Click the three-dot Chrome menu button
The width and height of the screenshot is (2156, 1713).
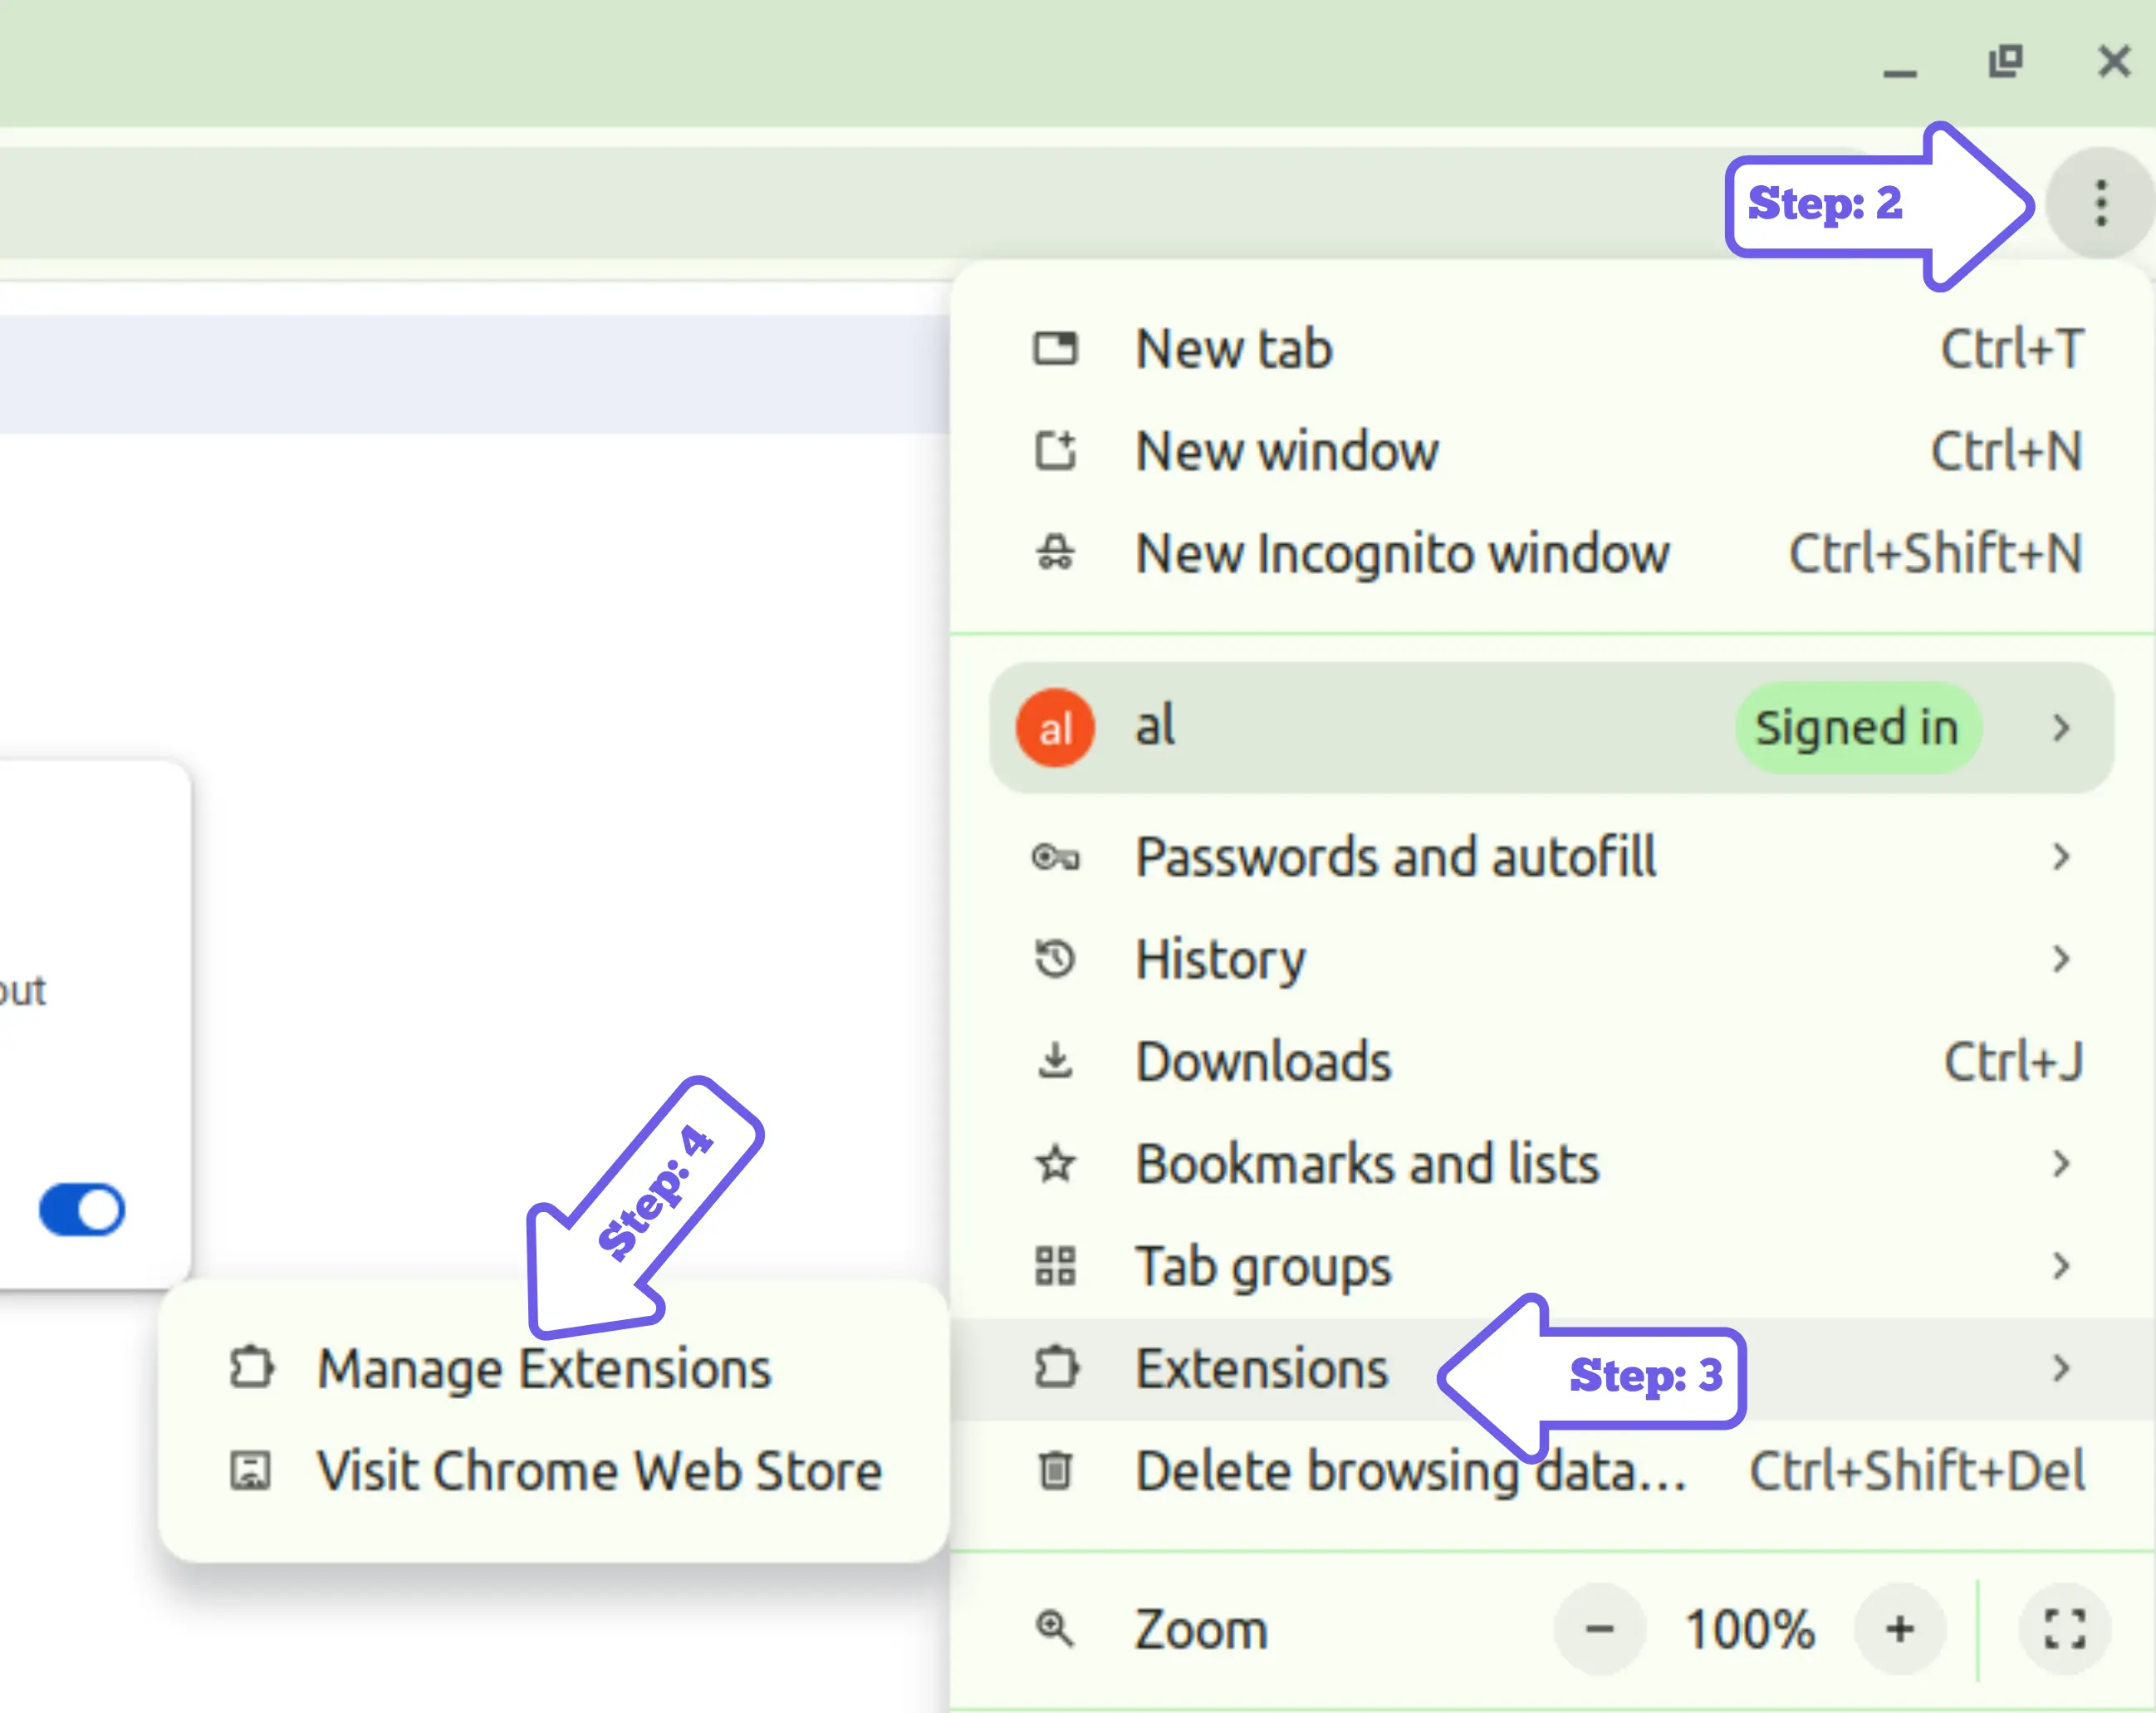click(x=2100, y=203)
